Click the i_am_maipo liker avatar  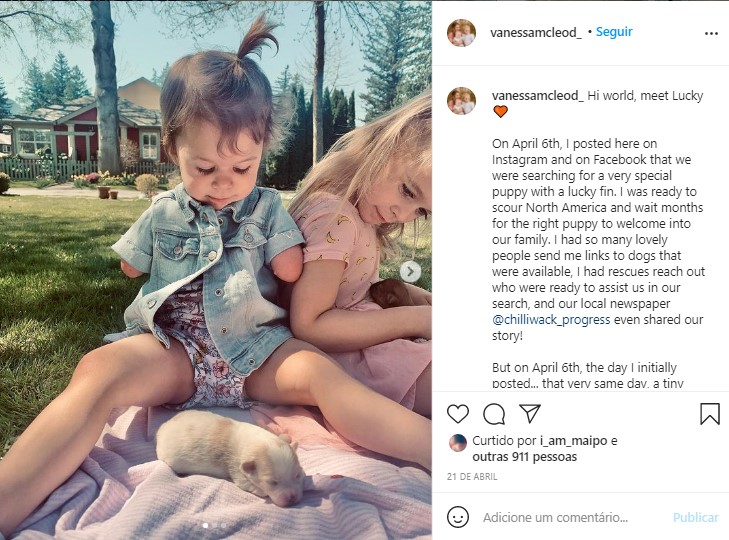[x=457, y=443]
